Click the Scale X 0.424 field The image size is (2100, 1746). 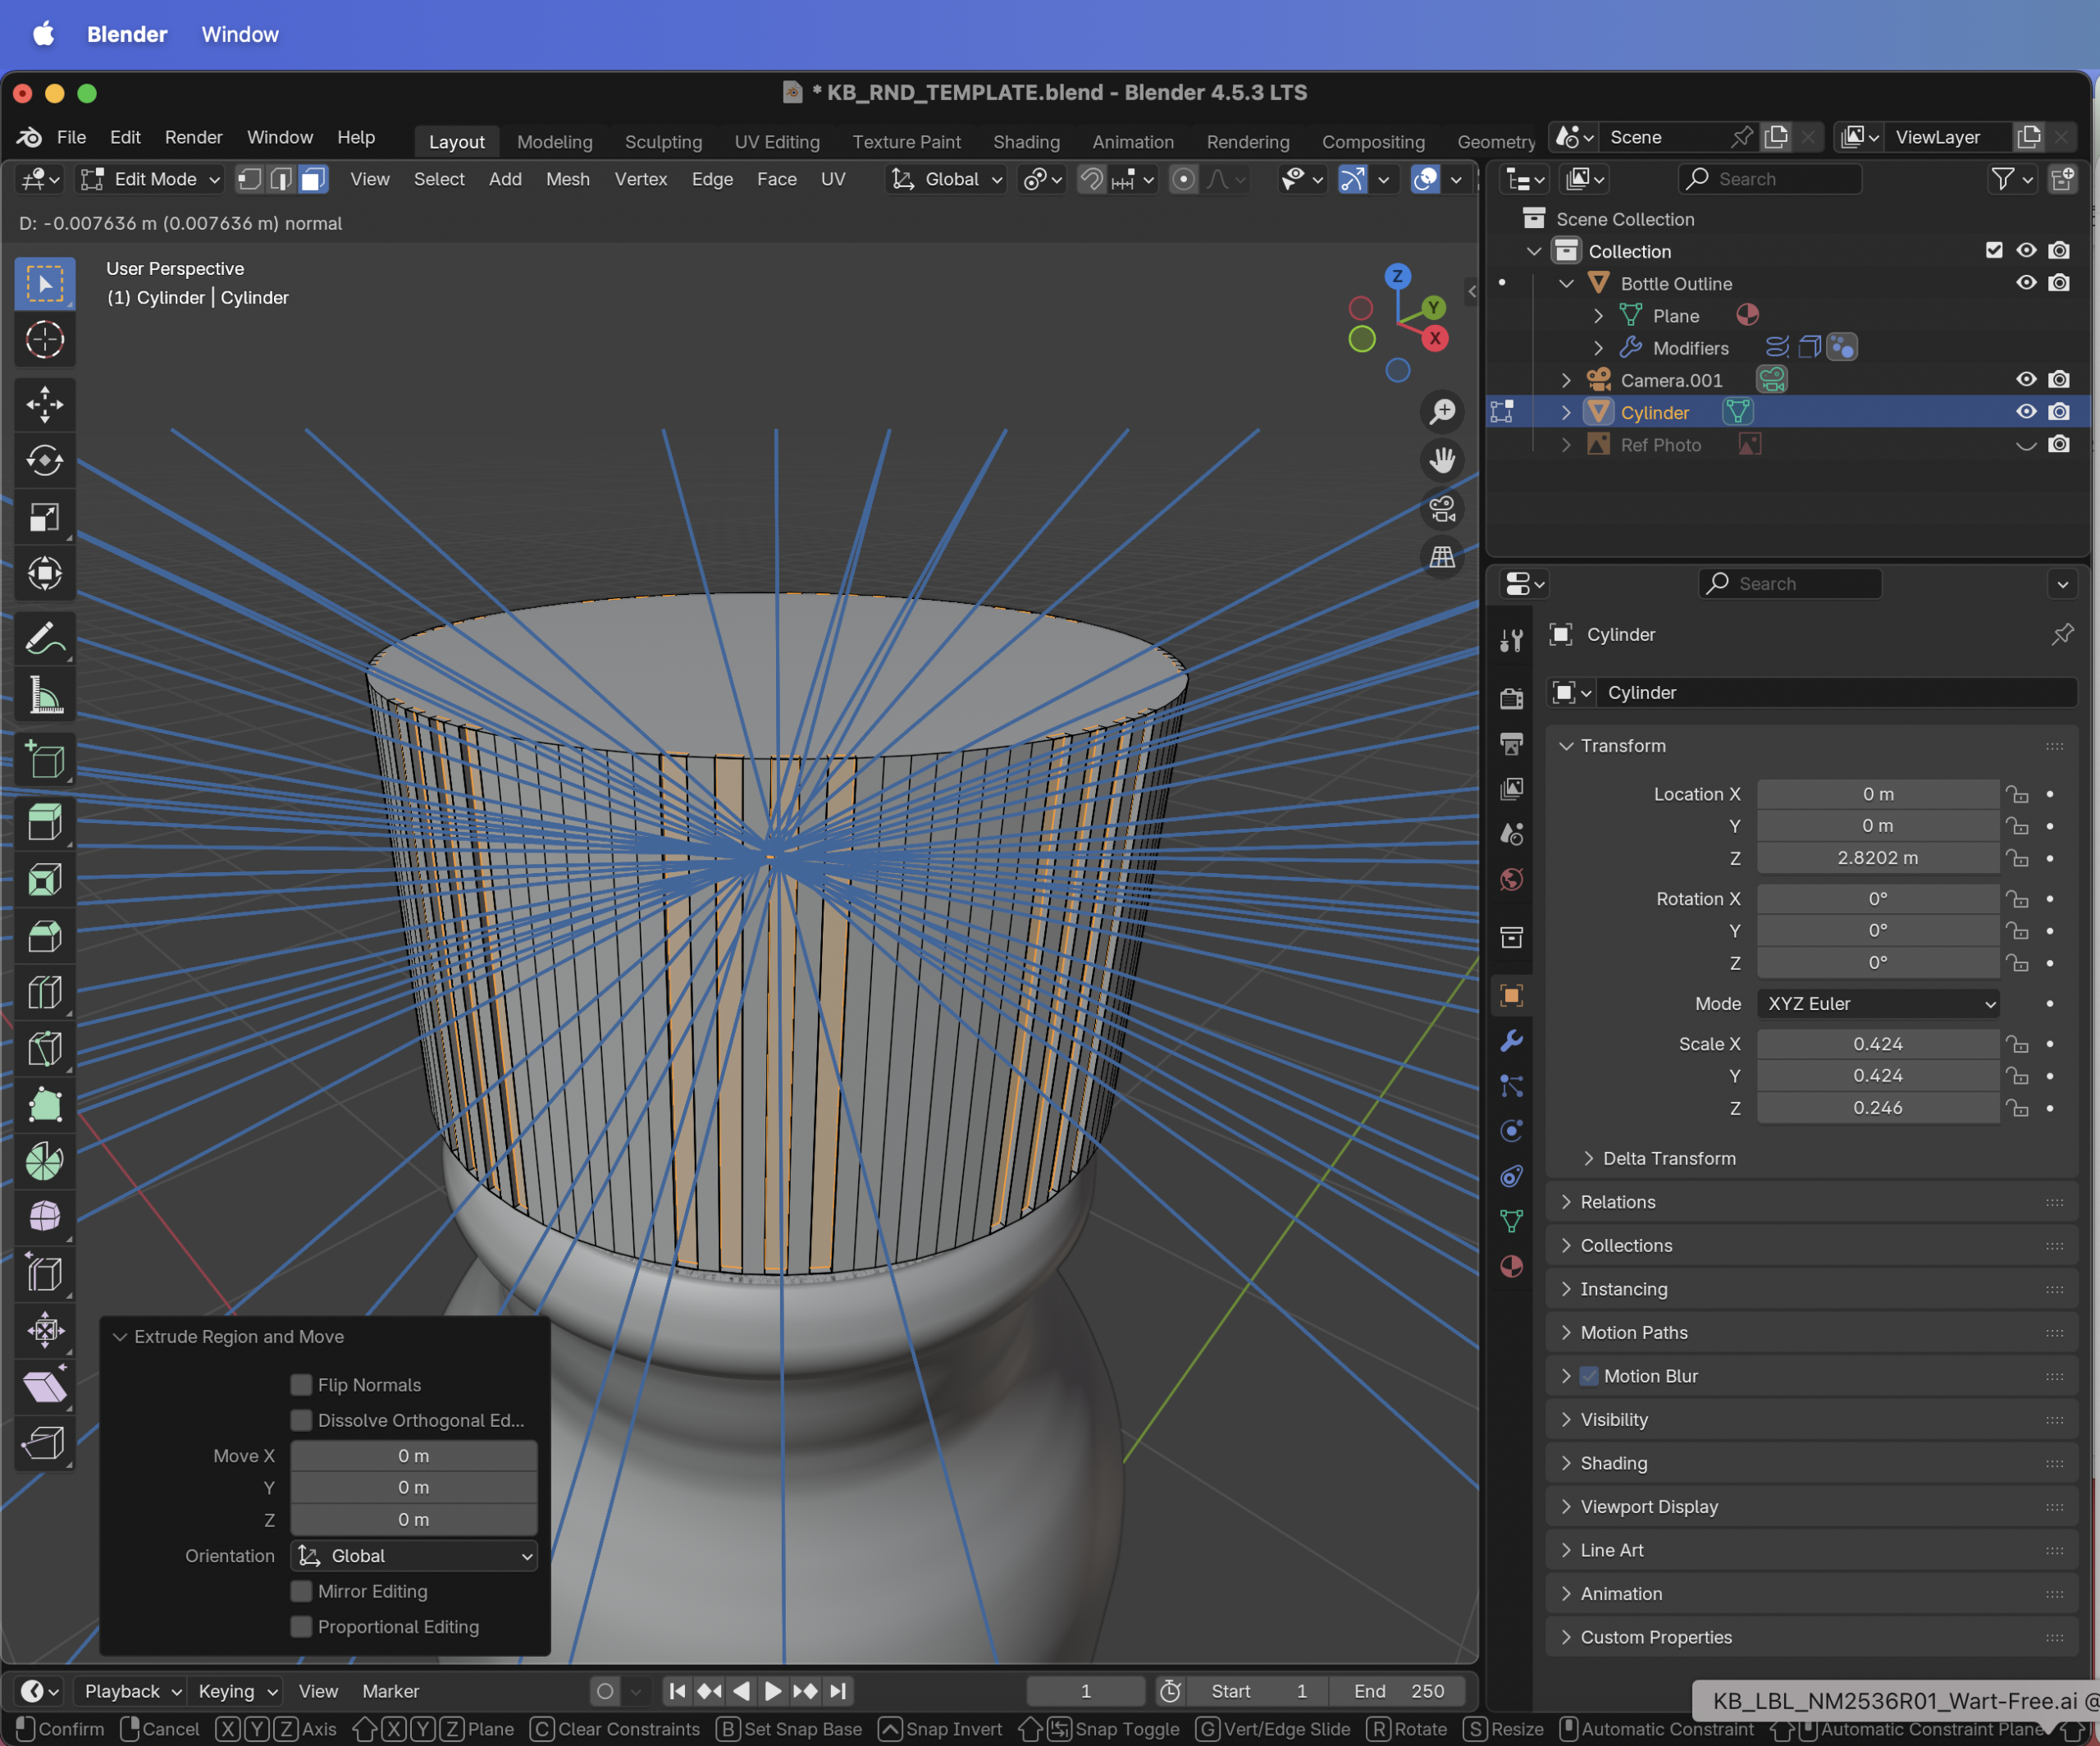tap(1878, 1044)
